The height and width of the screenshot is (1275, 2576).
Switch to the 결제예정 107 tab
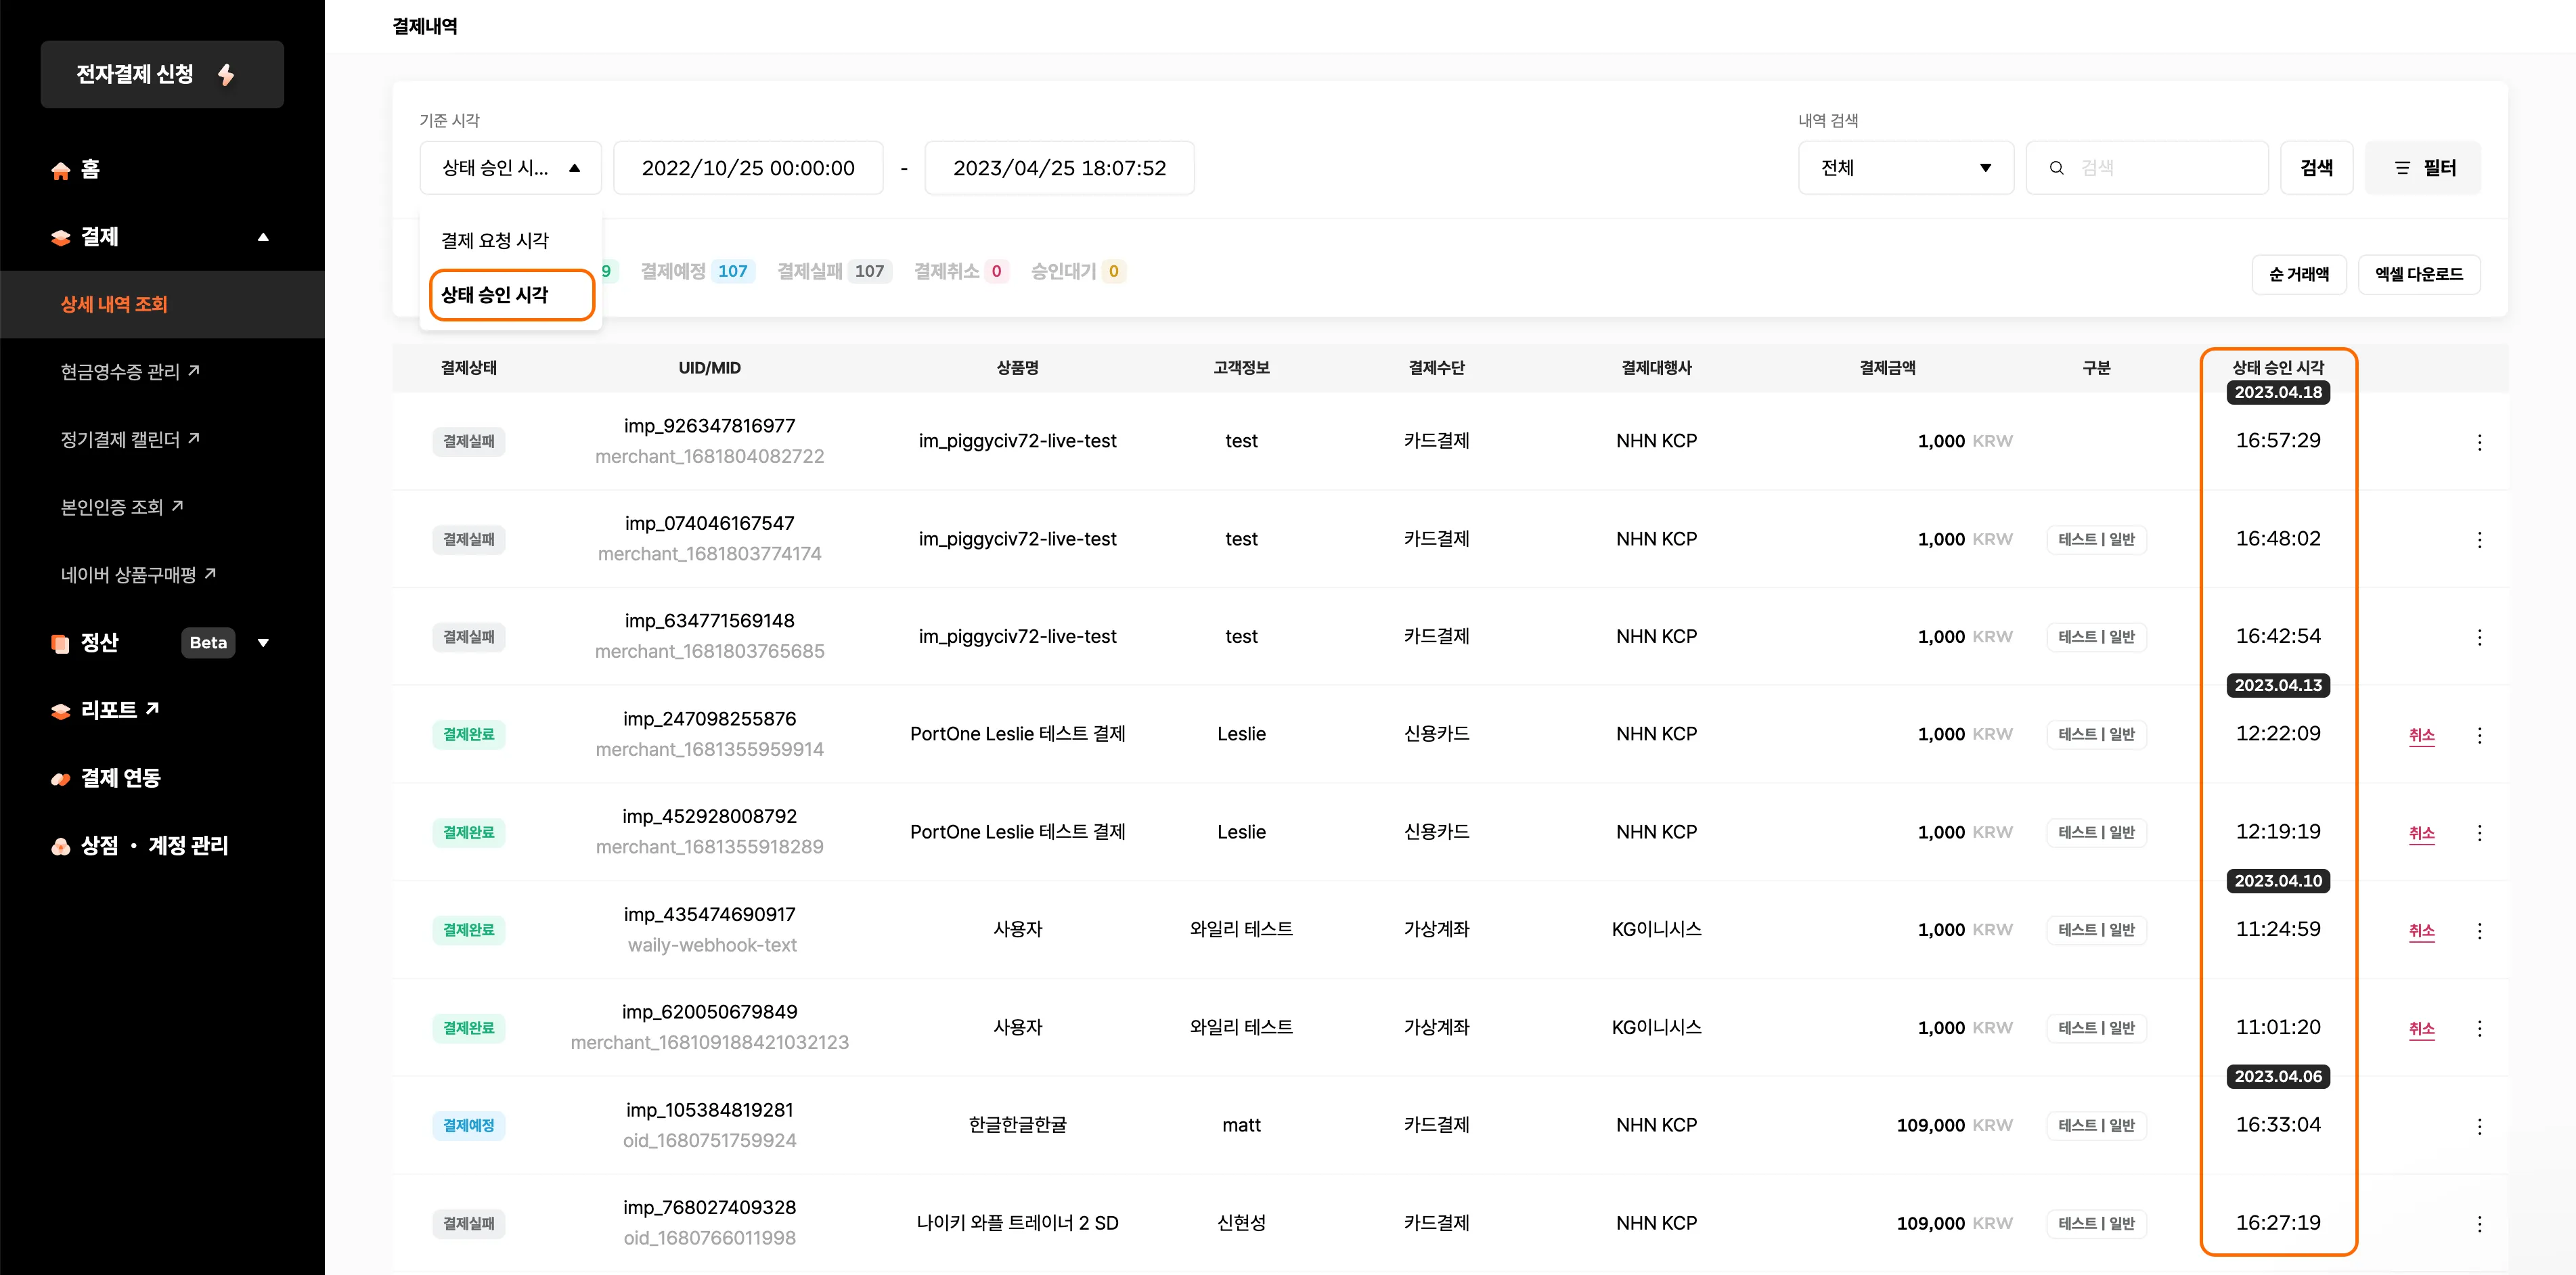696,271
